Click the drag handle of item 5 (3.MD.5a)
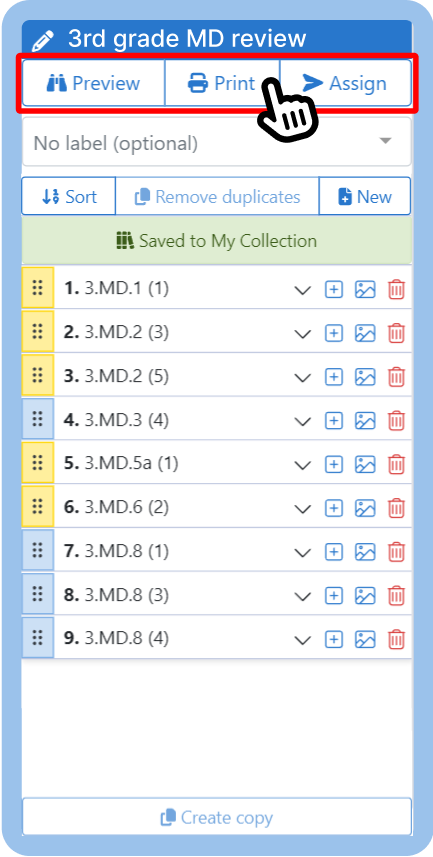 38,462
